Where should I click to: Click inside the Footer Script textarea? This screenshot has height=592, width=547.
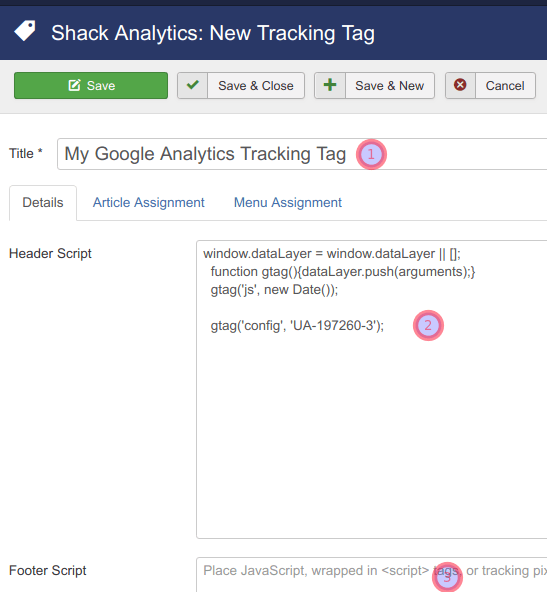tap(371, 575)
